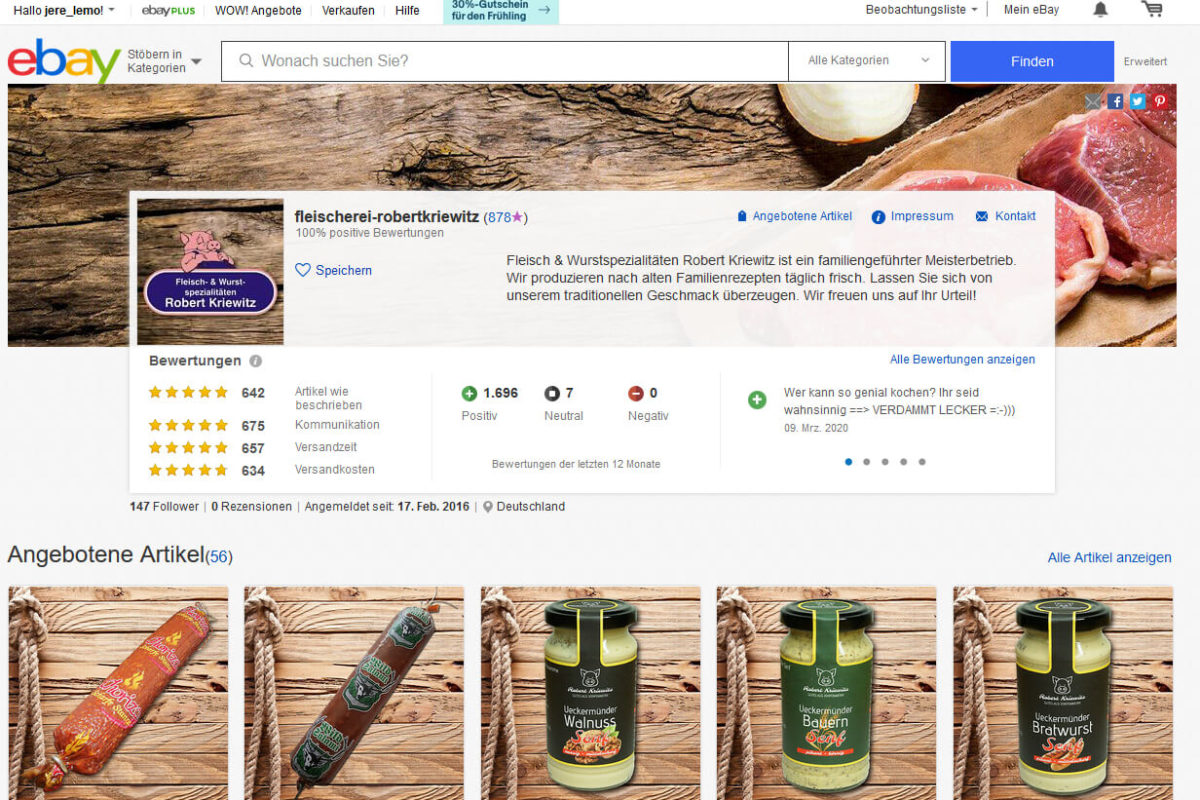
Task: Open the Walnuss Senf jar thumbnail
Action: pos(590,693)
